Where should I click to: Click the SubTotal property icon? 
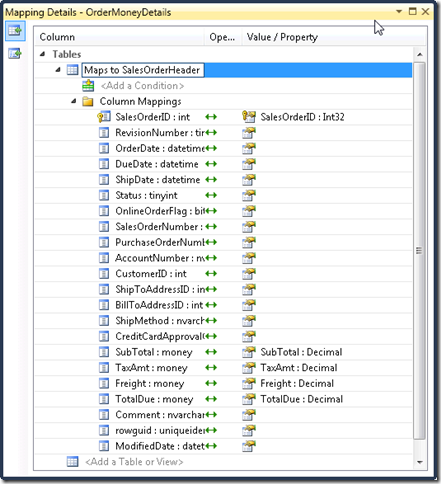(249, 352)
